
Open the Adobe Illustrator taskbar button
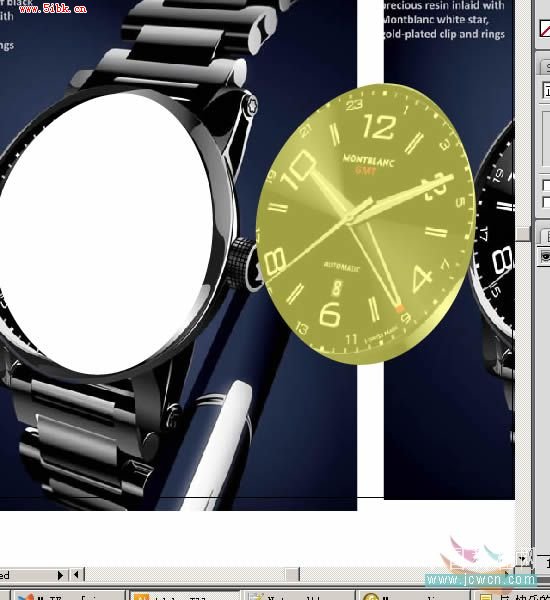coord(185,595)
